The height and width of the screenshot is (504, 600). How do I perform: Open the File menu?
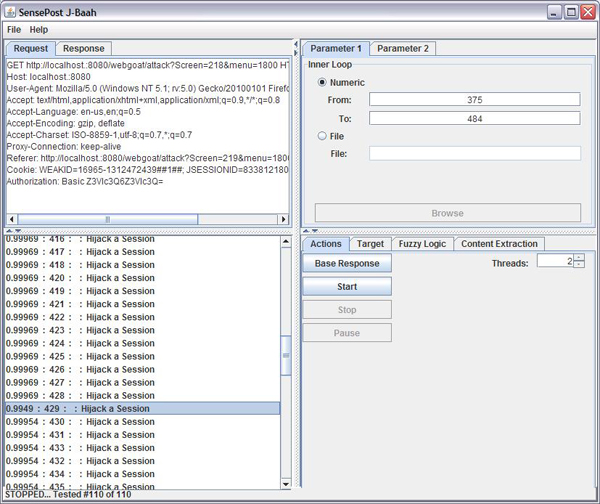coord(15,30)
